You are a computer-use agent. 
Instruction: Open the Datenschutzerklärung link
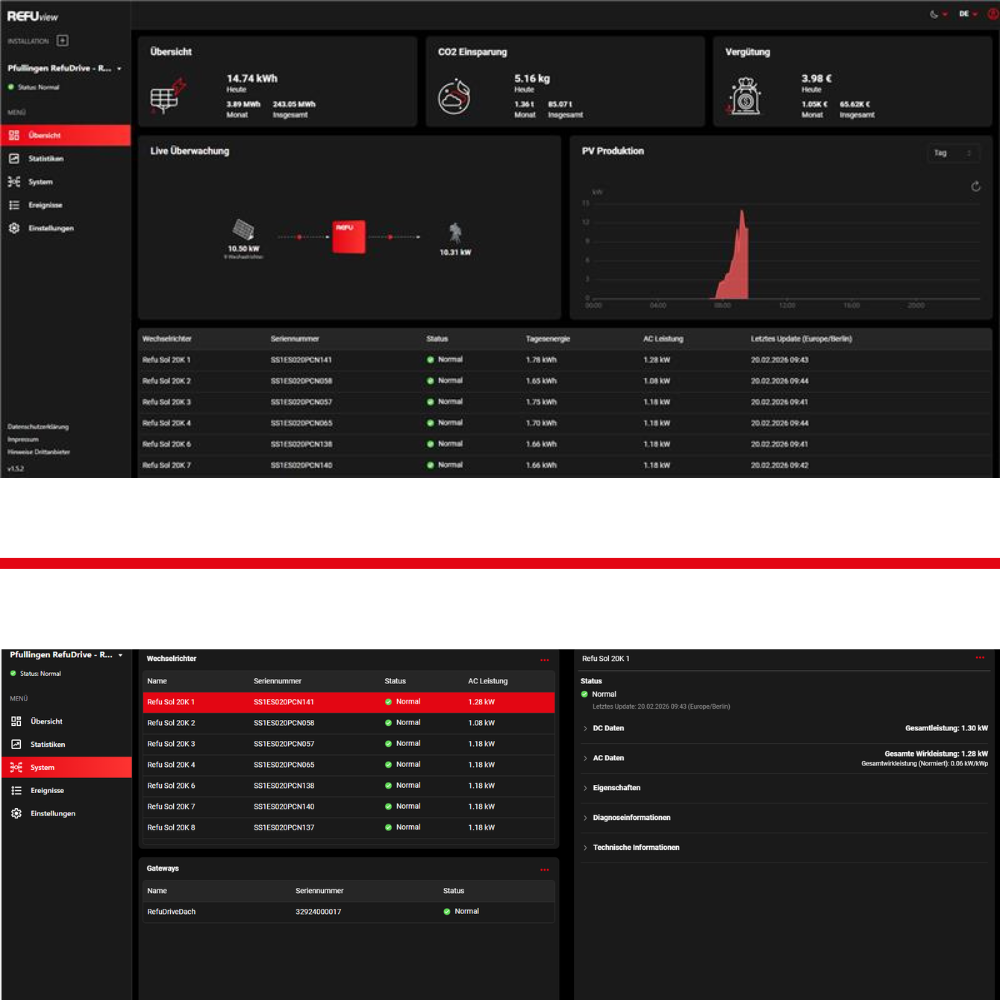[38, 427]
